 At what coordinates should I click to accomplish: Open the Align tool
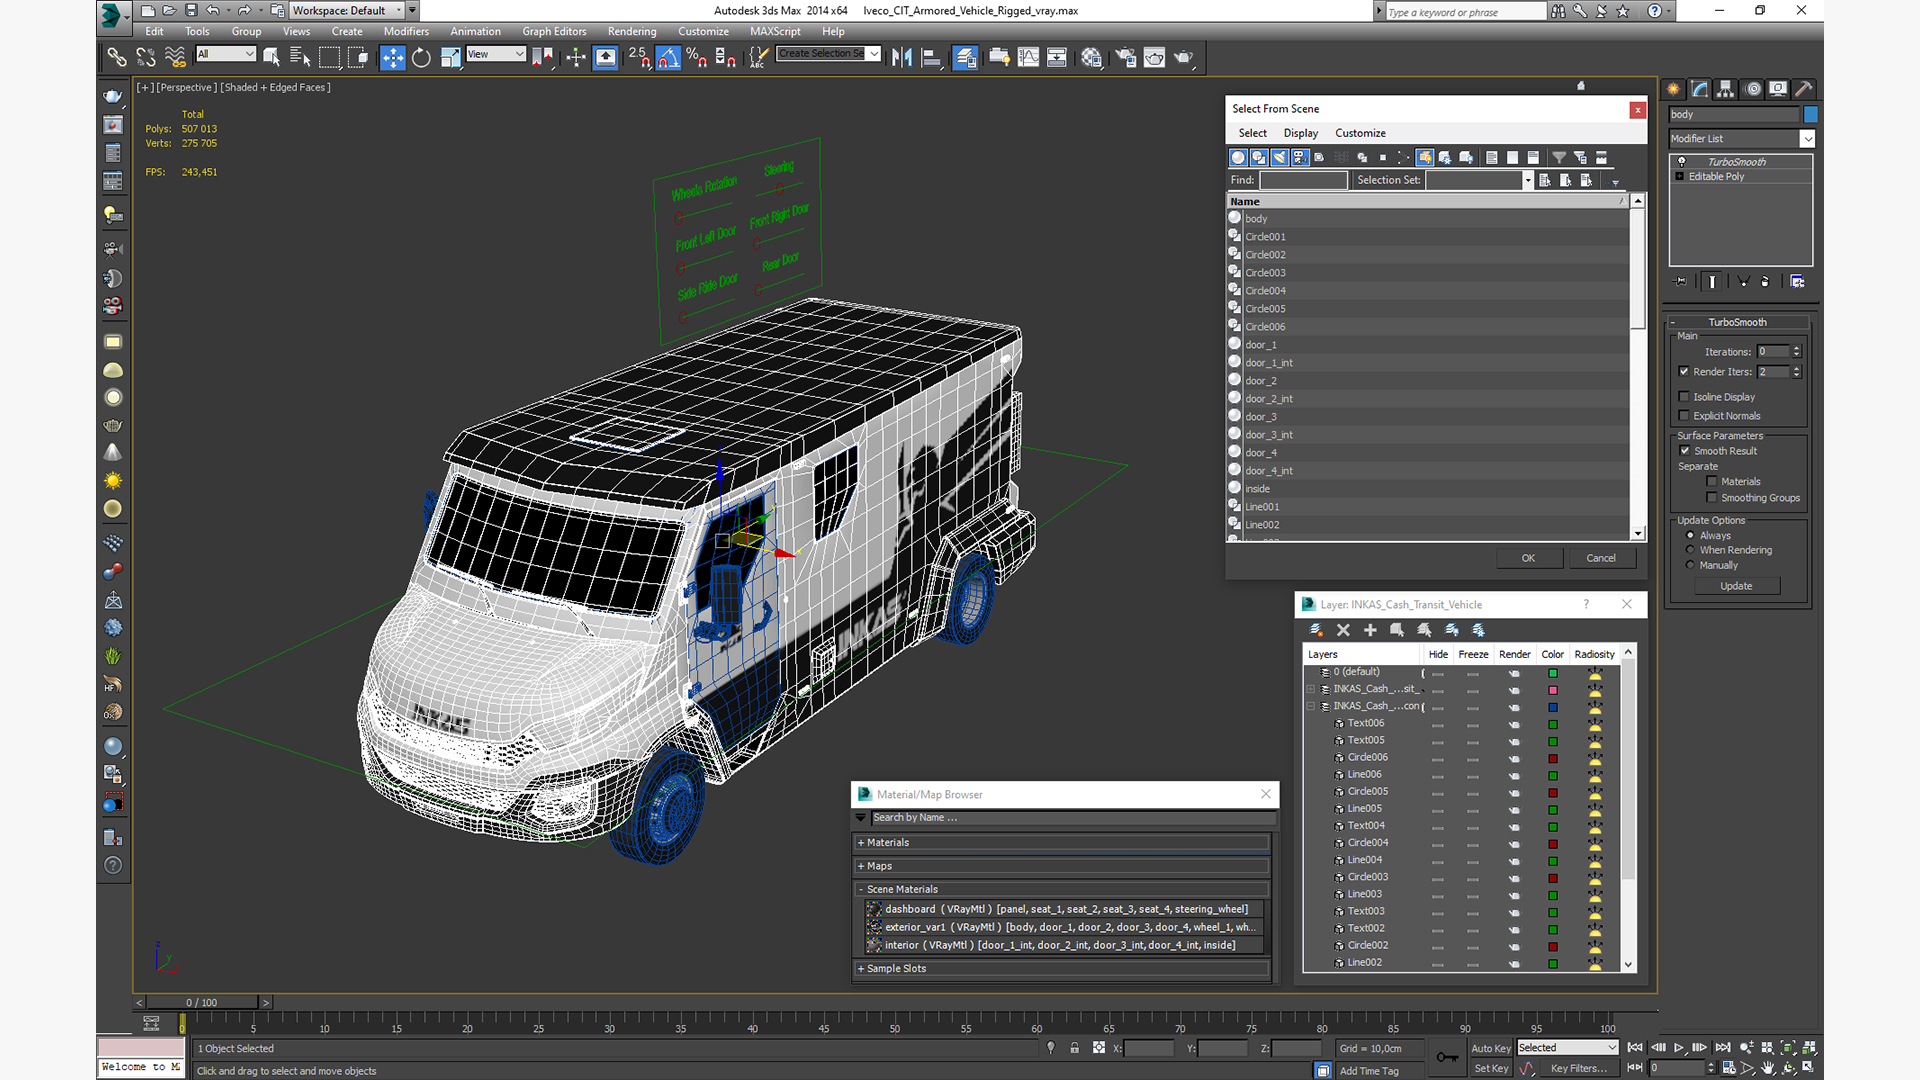tap(931, 57)
